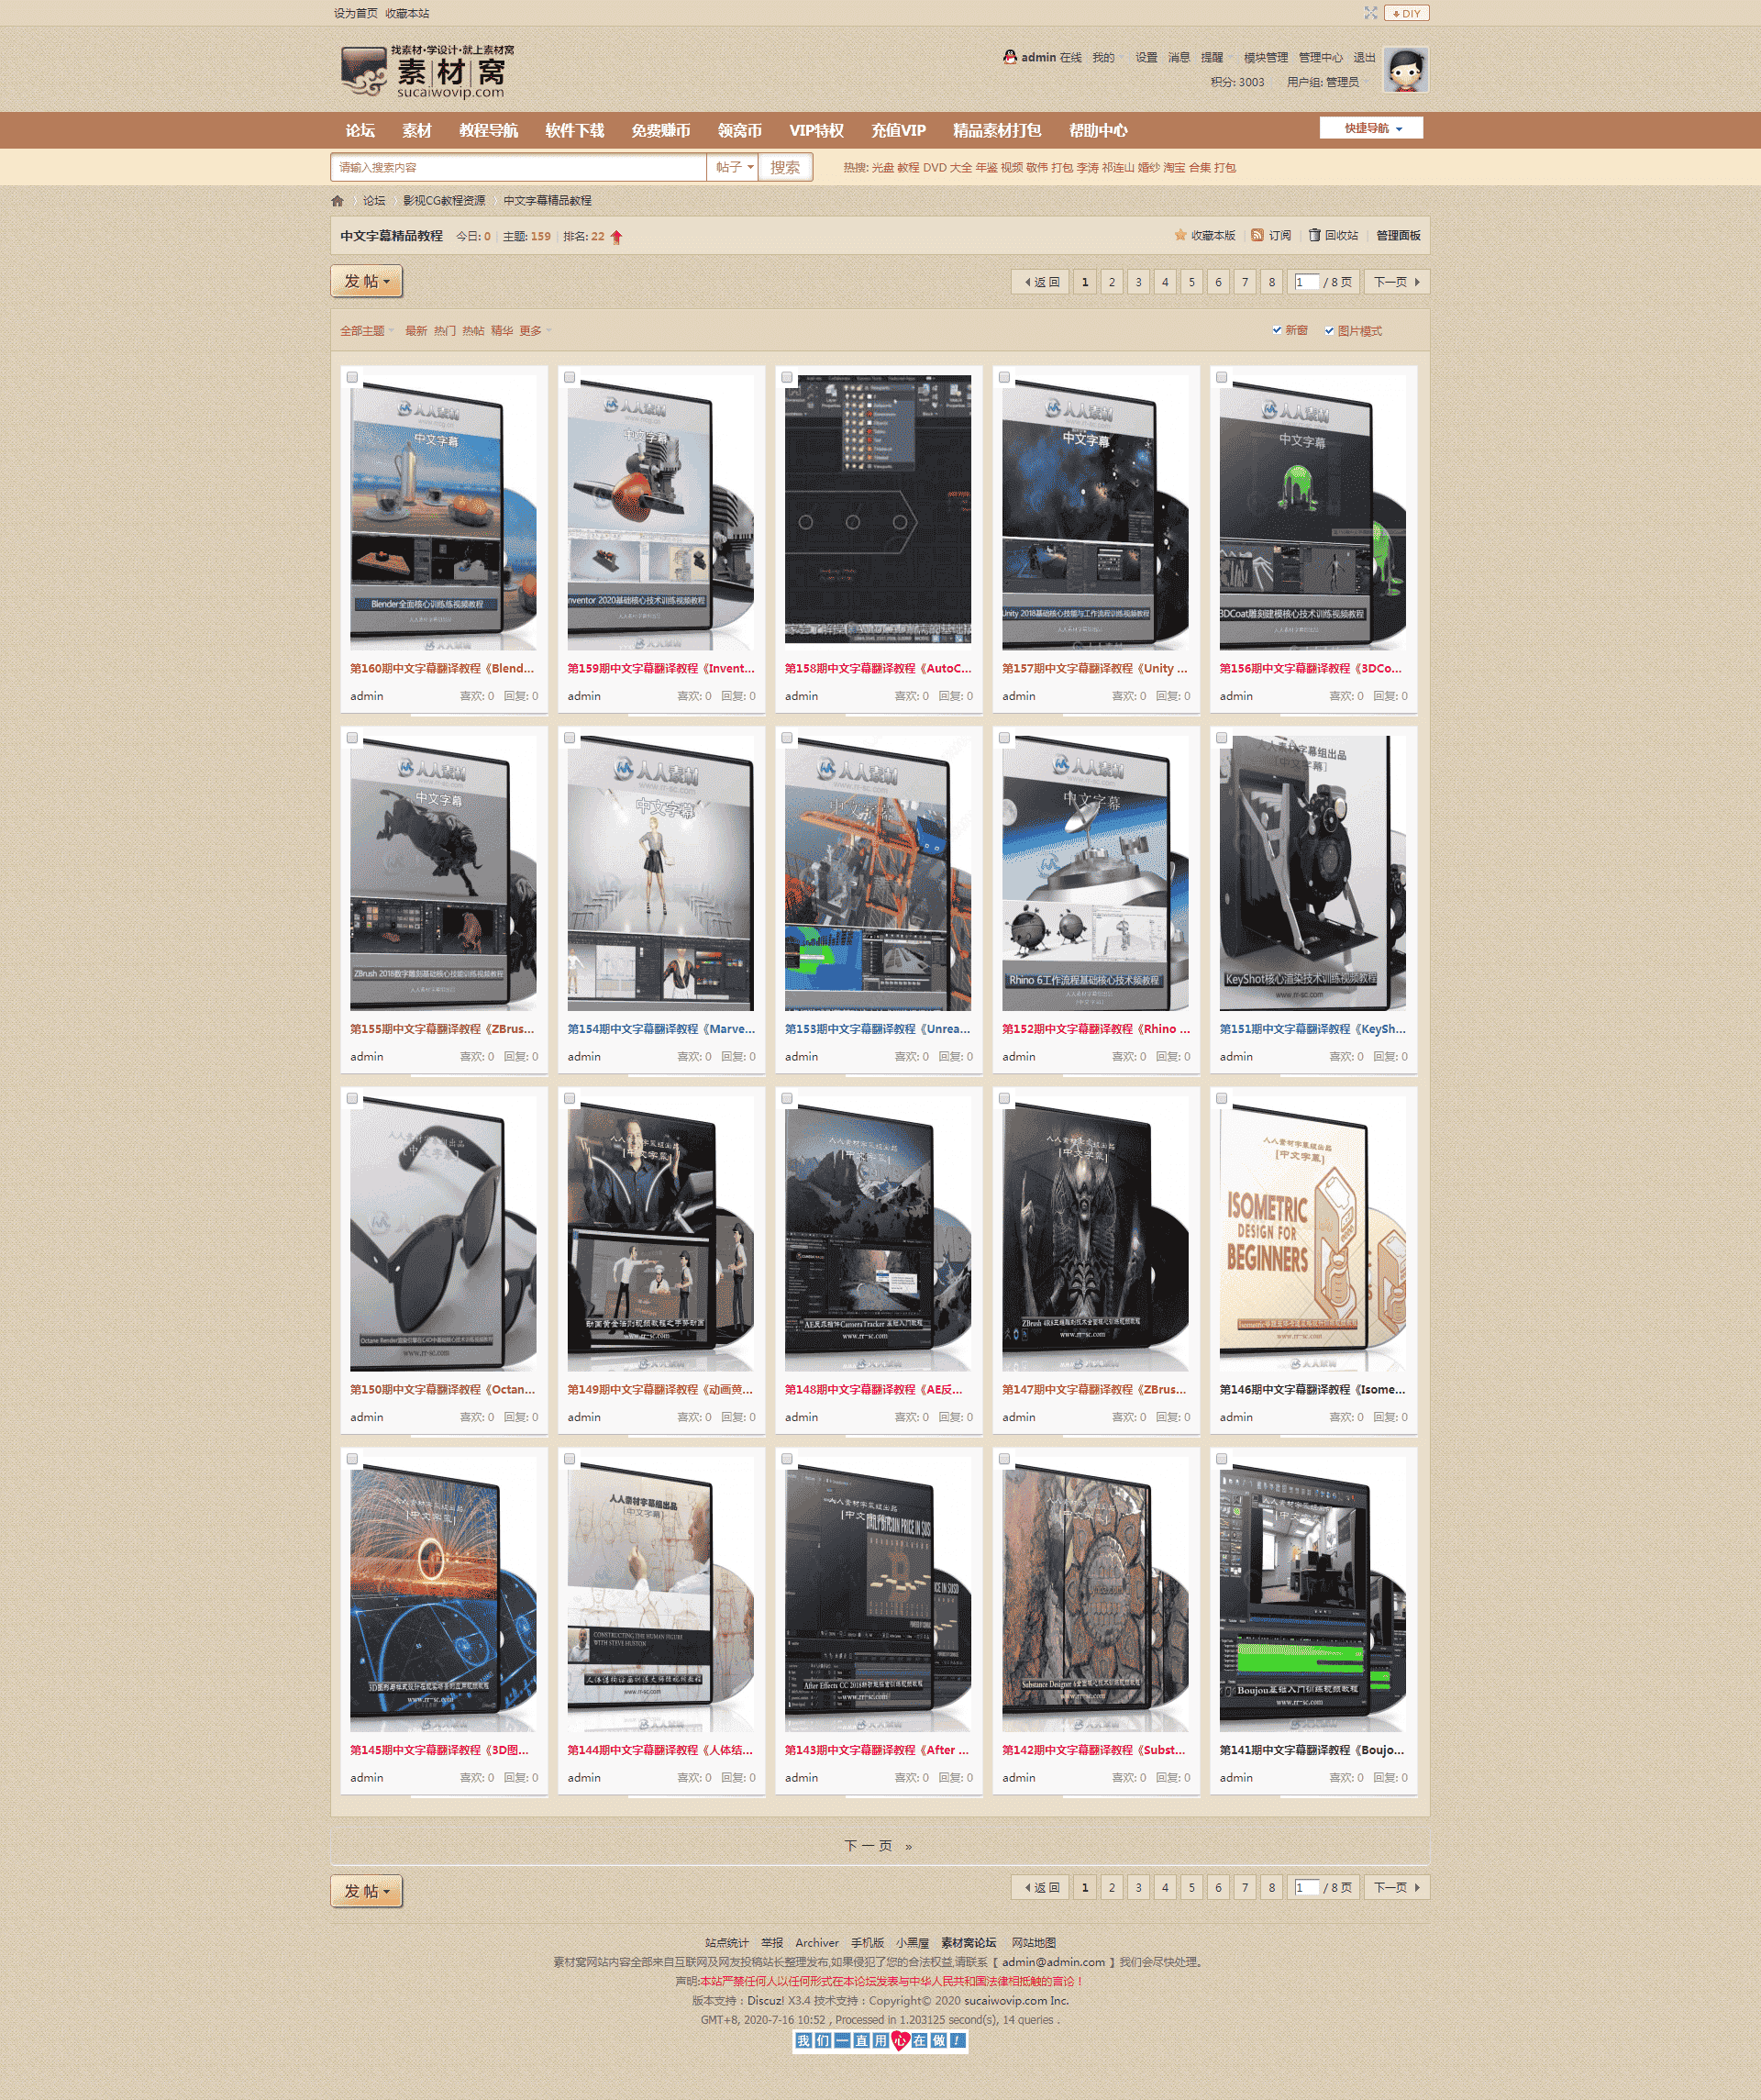Viewport: 1761px width, 2100px height.
Task: Open 第157期 Unity tutorial title link
Action: pos(1094,668)
